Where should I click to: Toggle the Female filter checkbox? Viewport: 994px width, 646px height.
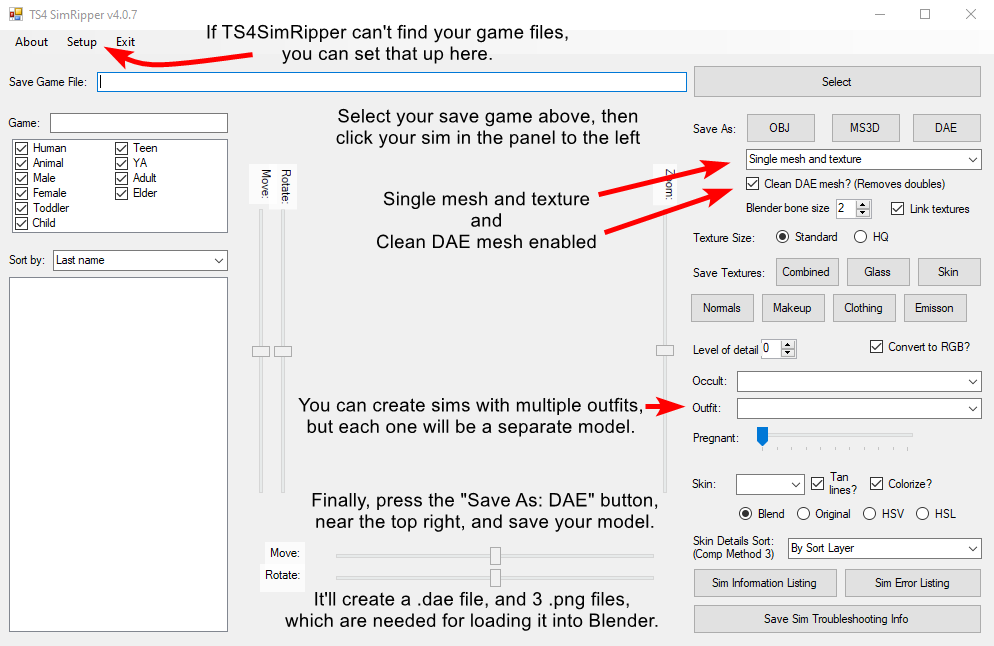pyautogui.click(x=22, y=193)
